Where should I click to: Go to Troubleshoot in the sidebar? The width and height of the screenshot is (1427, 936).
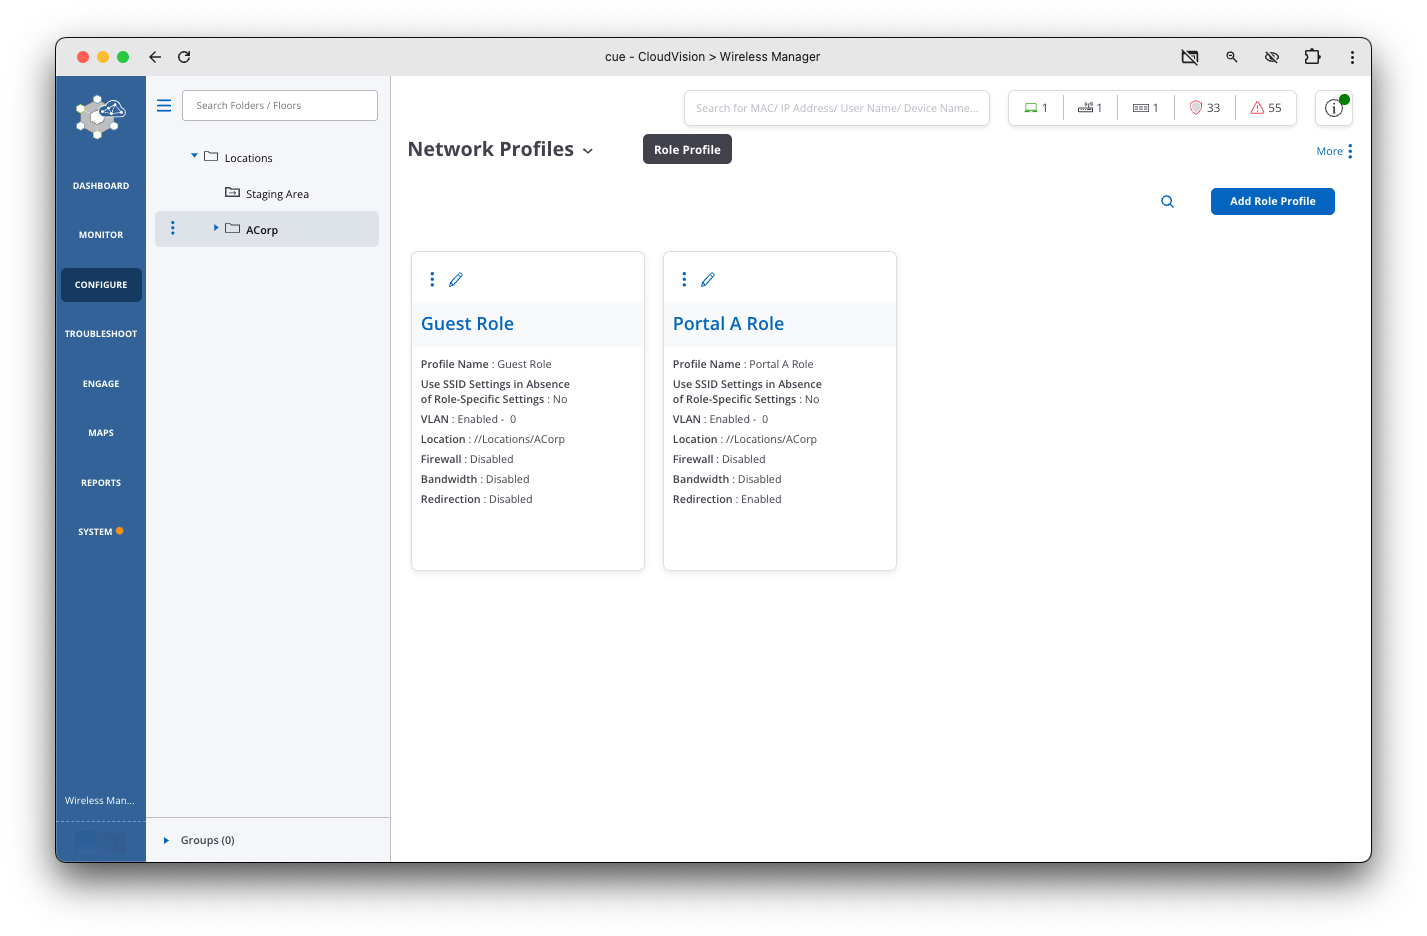pyautogui.click(x=101, y=334)
